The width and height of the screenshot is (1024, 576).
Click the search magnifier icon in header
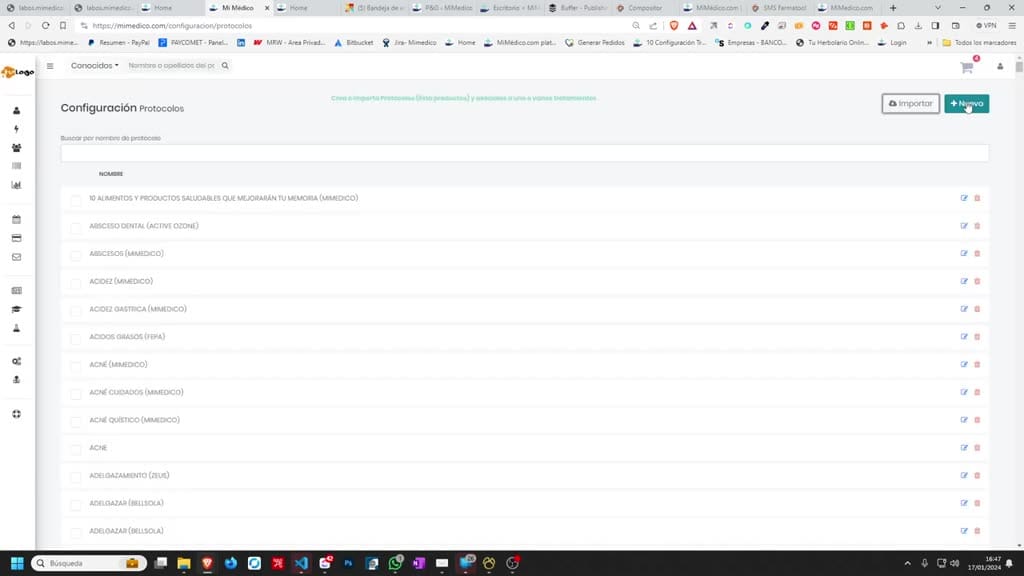(225, 65)
